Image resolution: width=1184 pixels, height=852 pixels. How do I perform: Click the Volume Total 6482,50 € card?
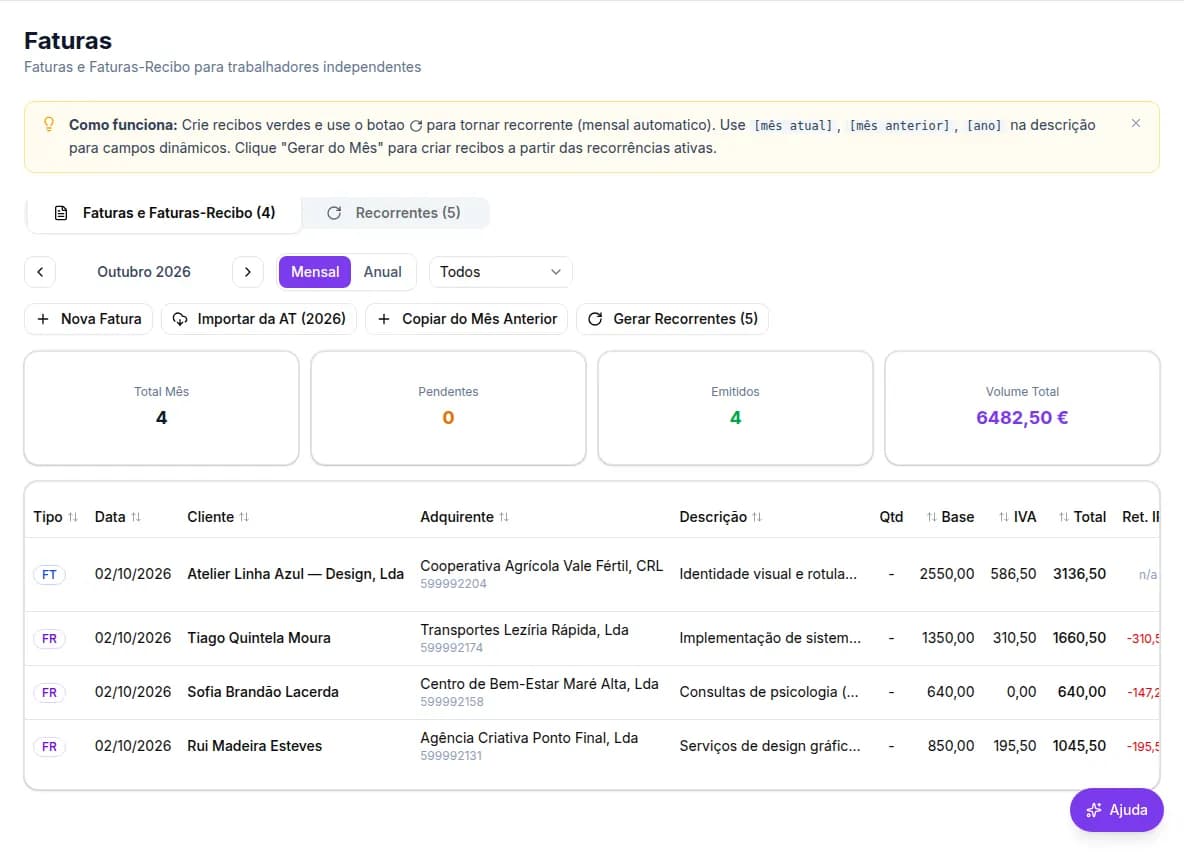coord(1022,408)
